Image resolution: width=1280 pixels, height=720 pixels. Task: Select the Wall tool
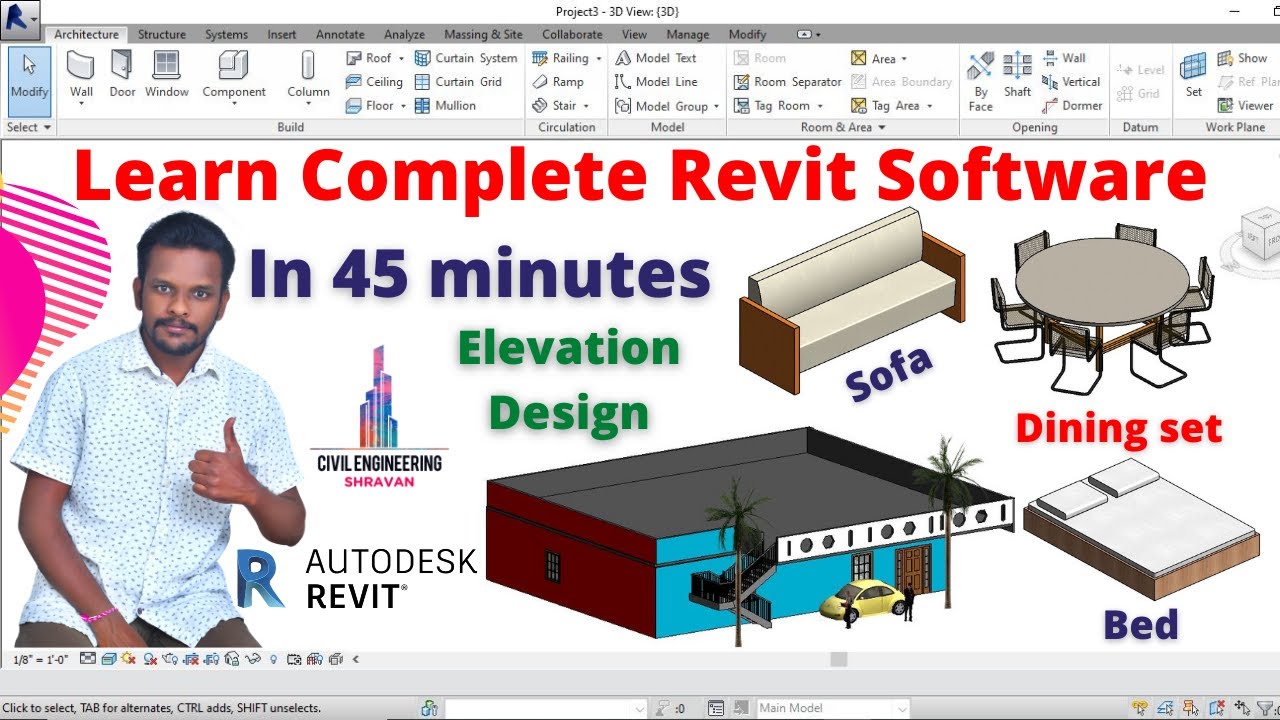[x=81, y=76]
